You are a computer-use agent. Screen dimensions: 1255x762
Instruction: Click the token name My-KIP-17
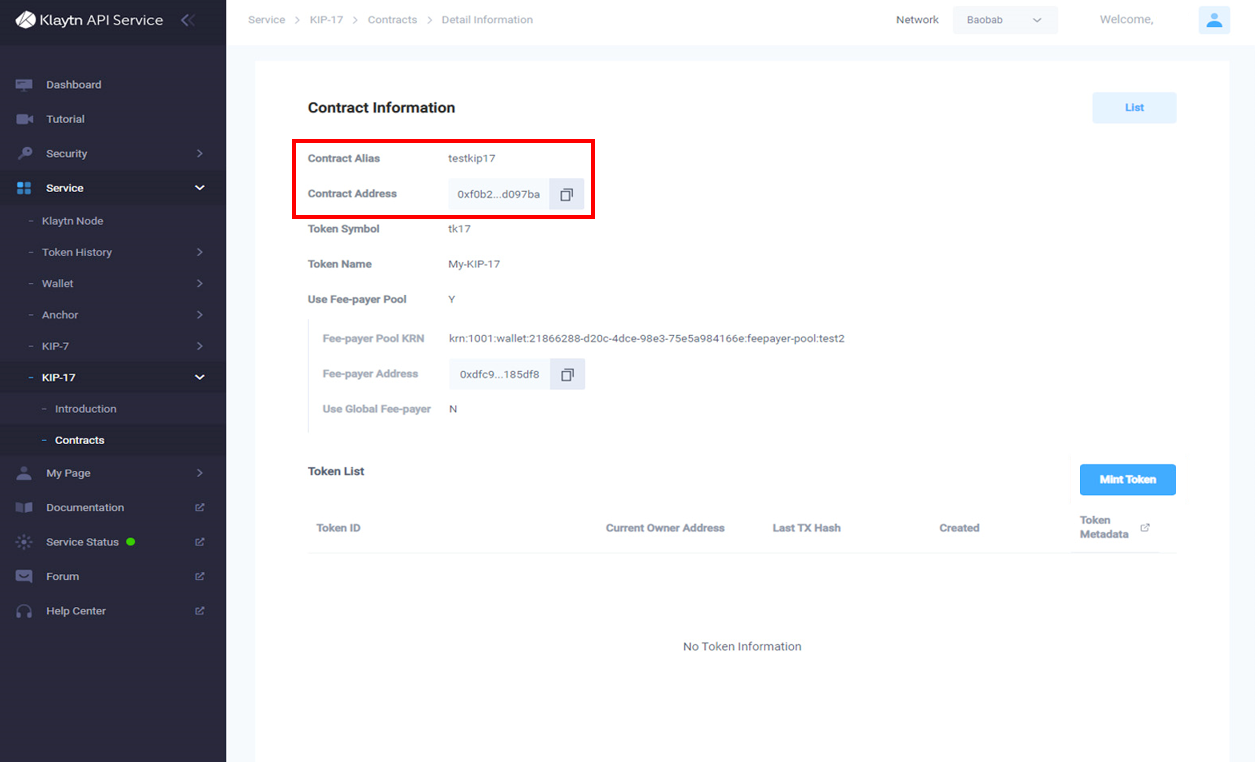pos(474,264)
